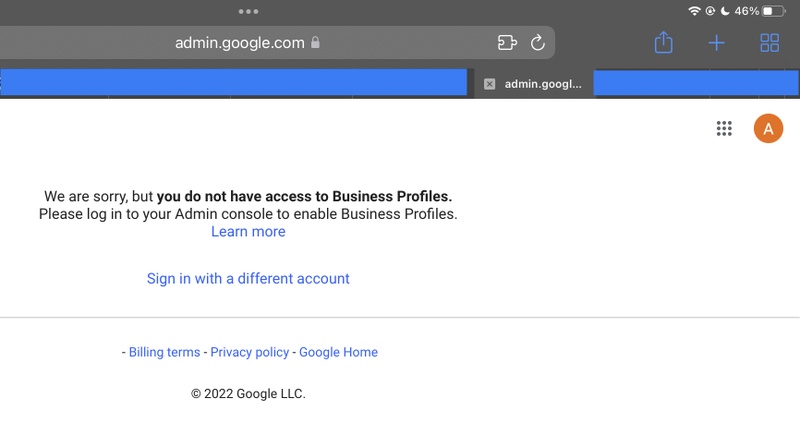Tap the battery status indicator

tap(773, 11)
